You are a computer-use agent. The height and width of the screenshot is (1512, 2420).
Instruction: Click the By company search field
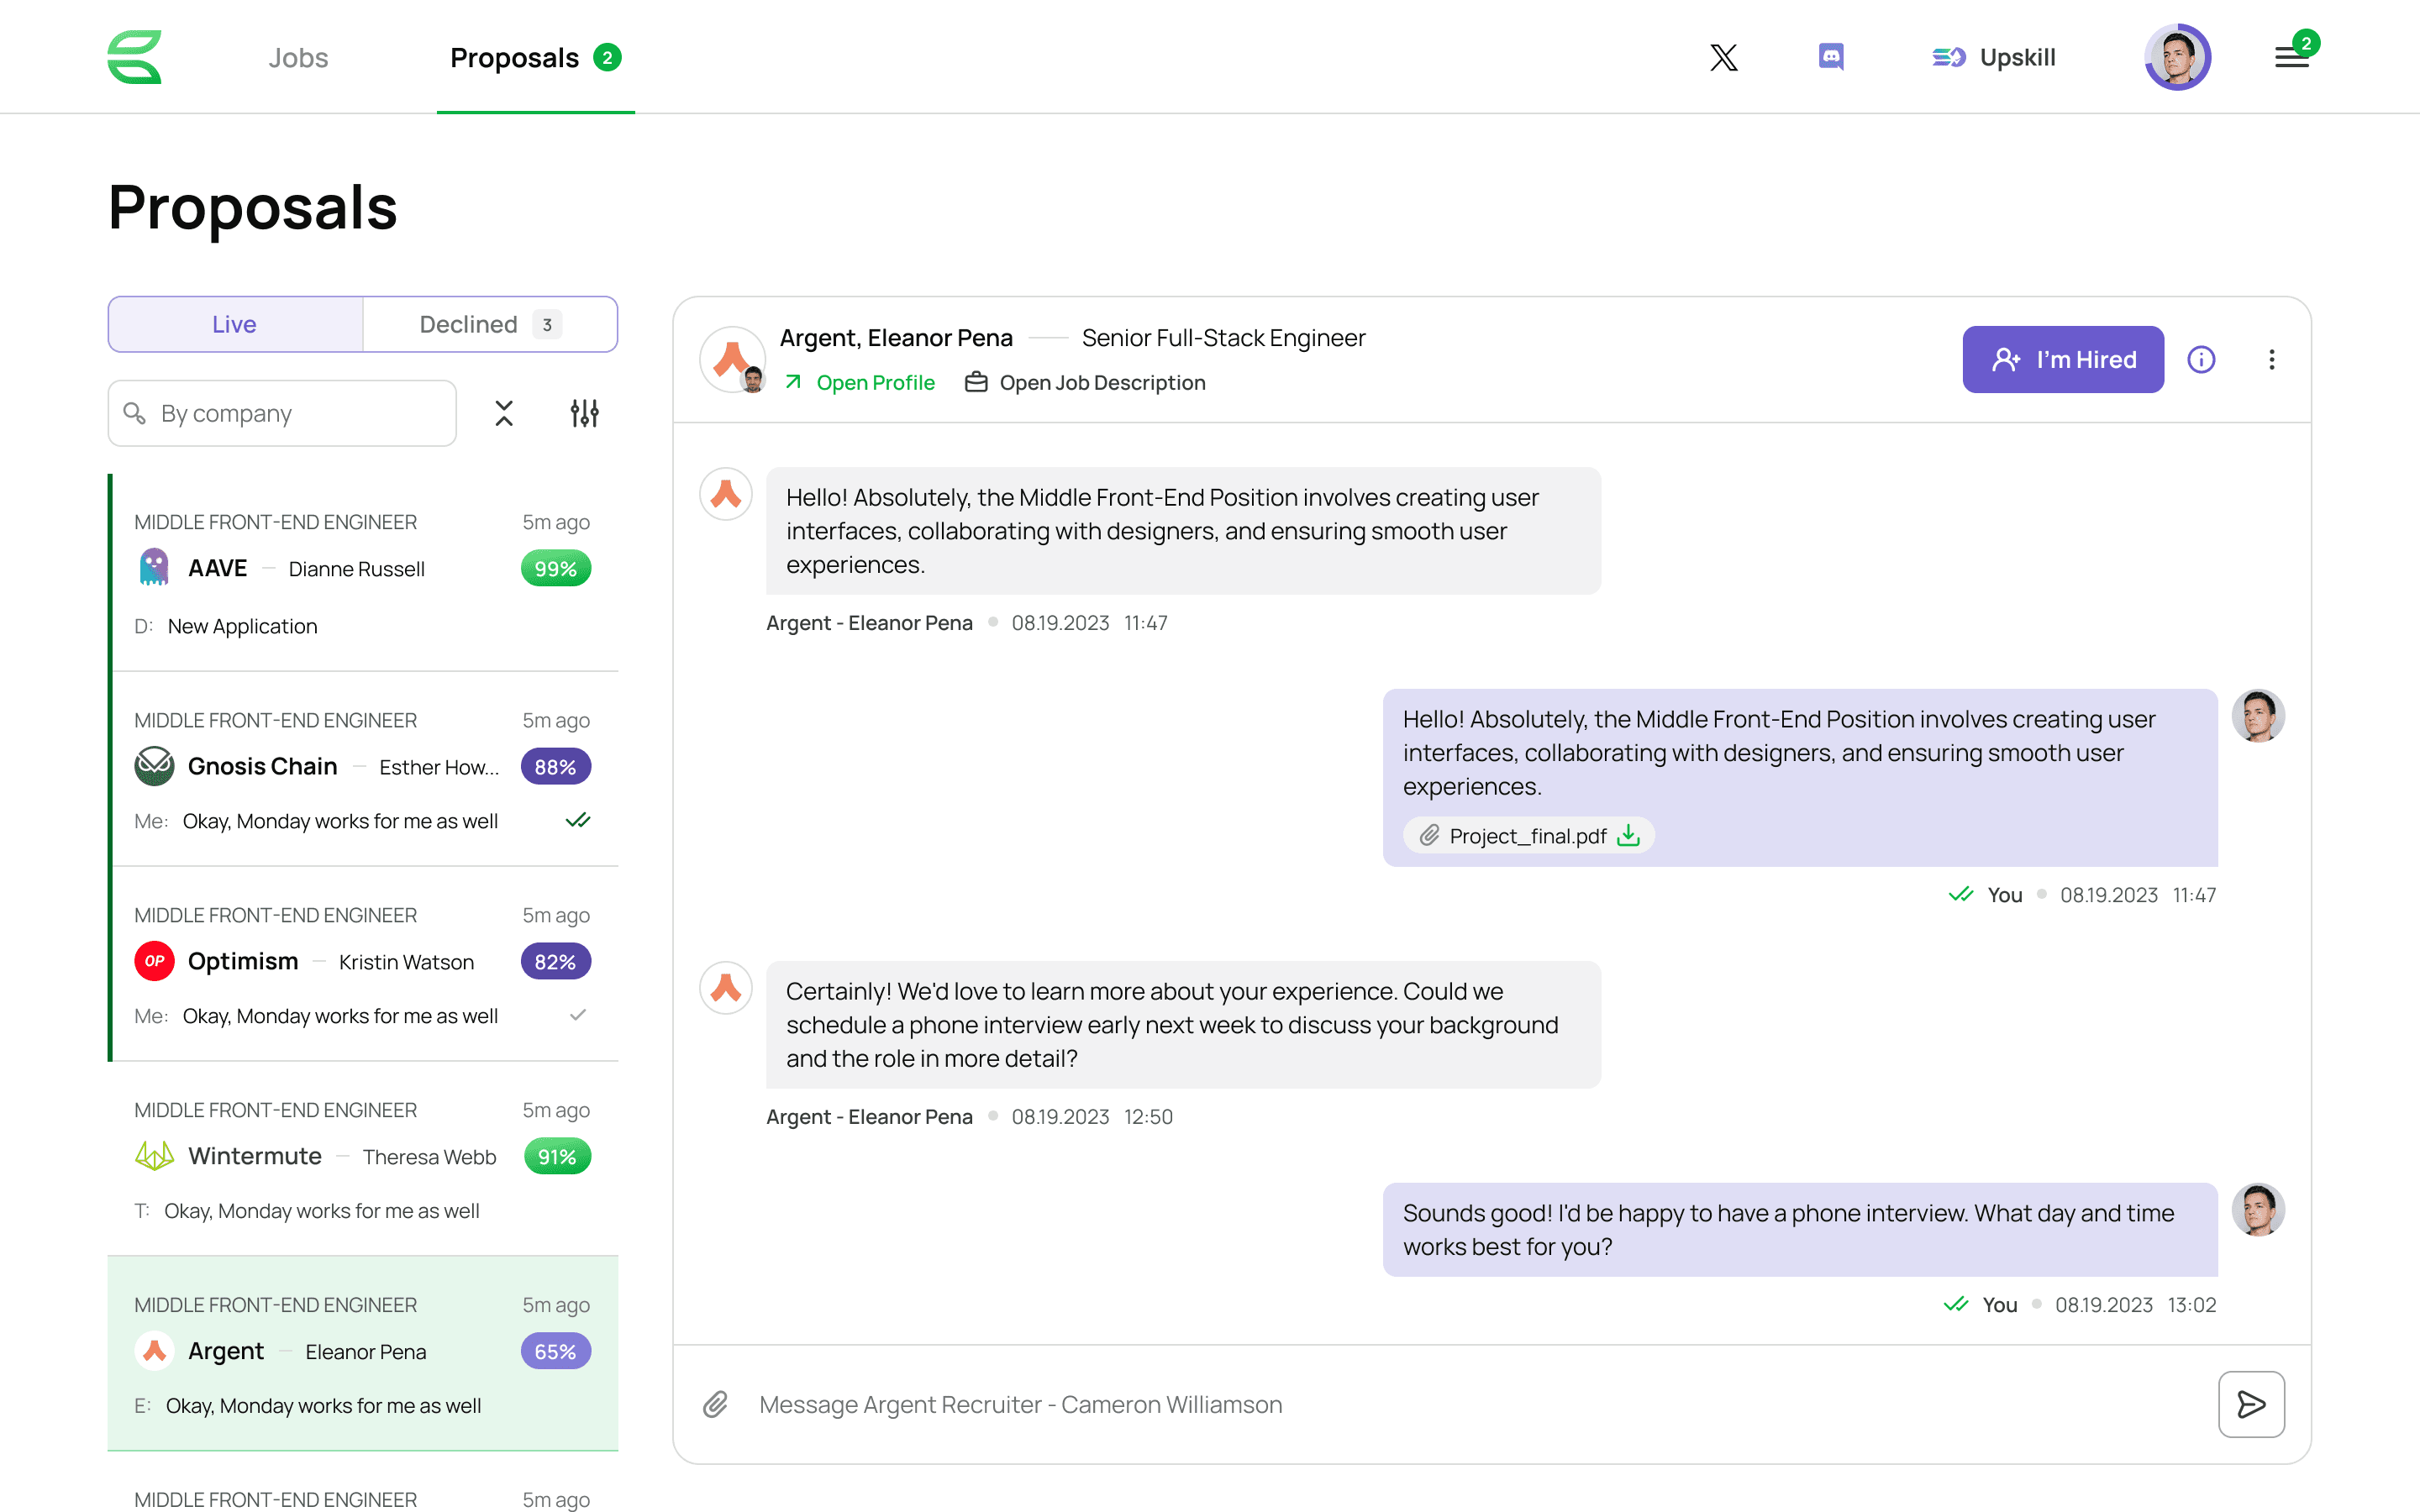(282, 413)
